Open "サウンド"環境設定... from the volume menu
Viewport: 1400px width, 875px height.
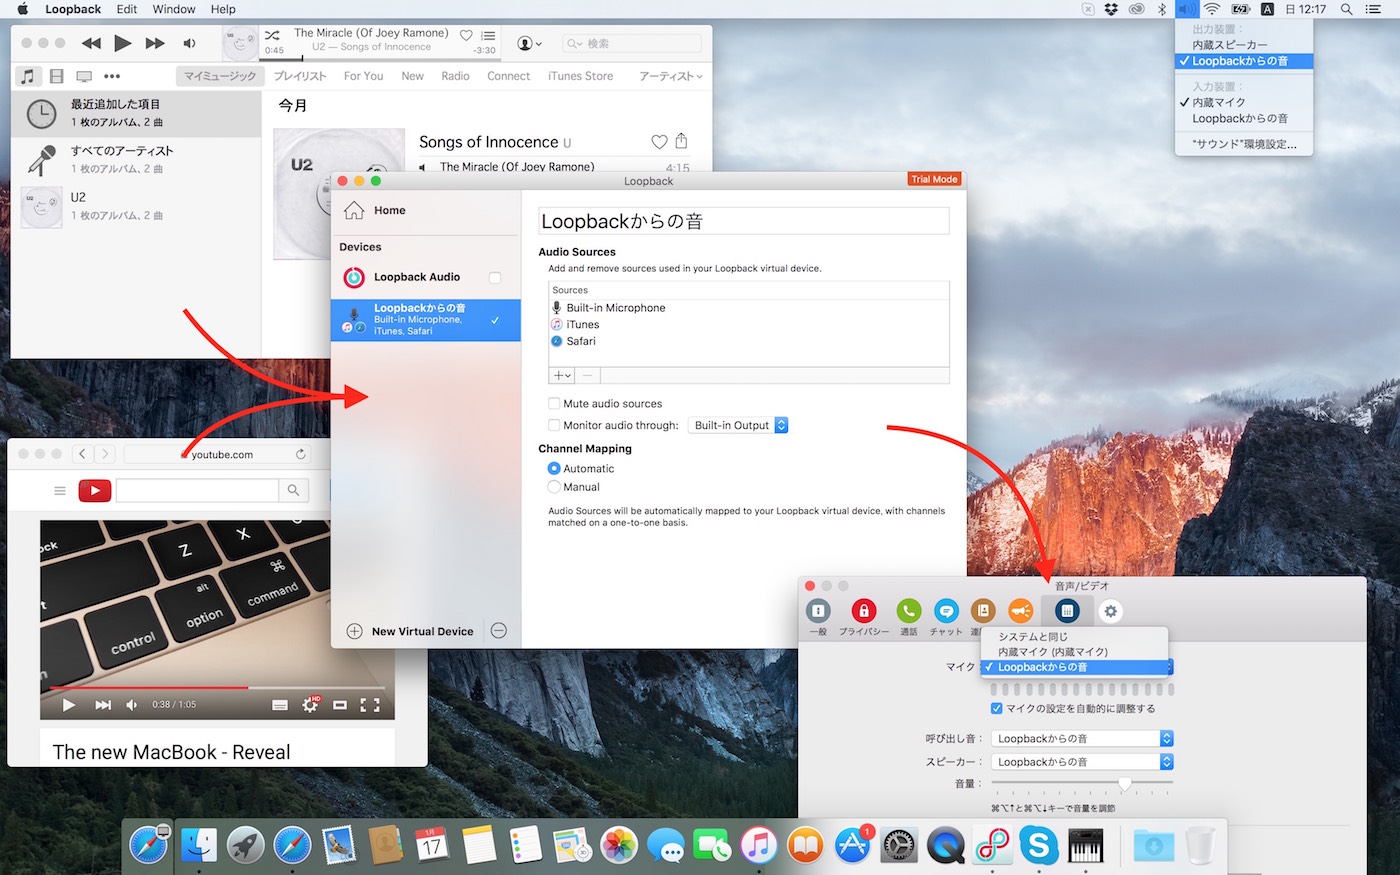1244,144
